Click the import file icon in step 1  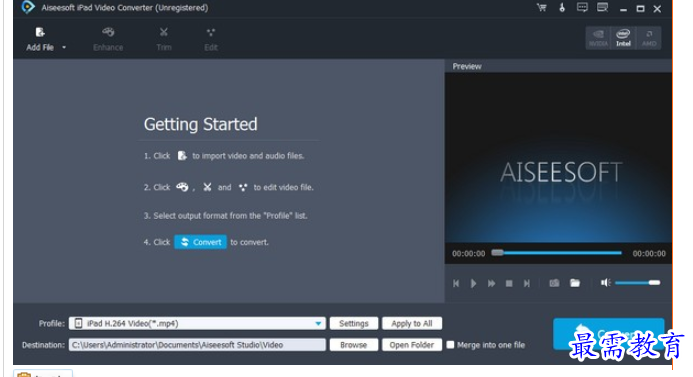[x=182, y=156]
